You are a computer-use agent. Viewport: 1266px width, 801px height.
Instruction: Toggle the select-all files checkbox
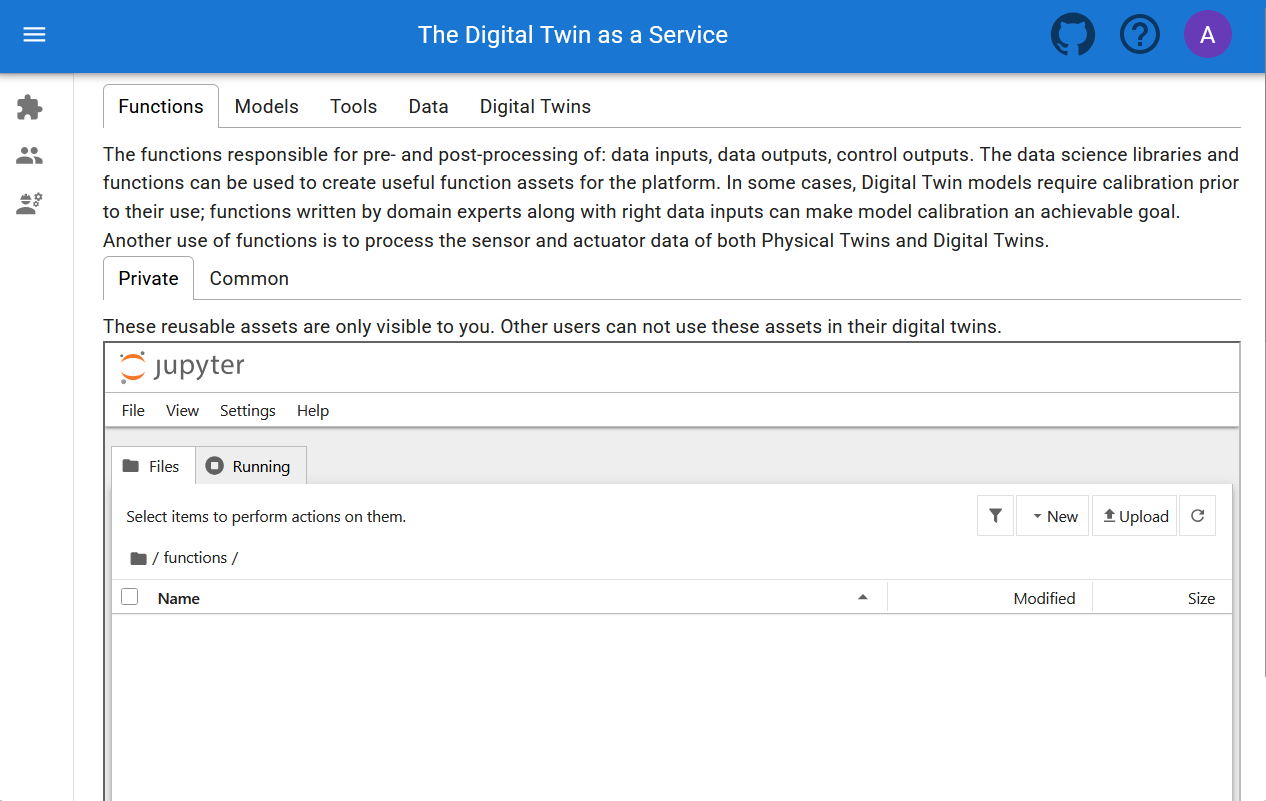click(129, 597)
